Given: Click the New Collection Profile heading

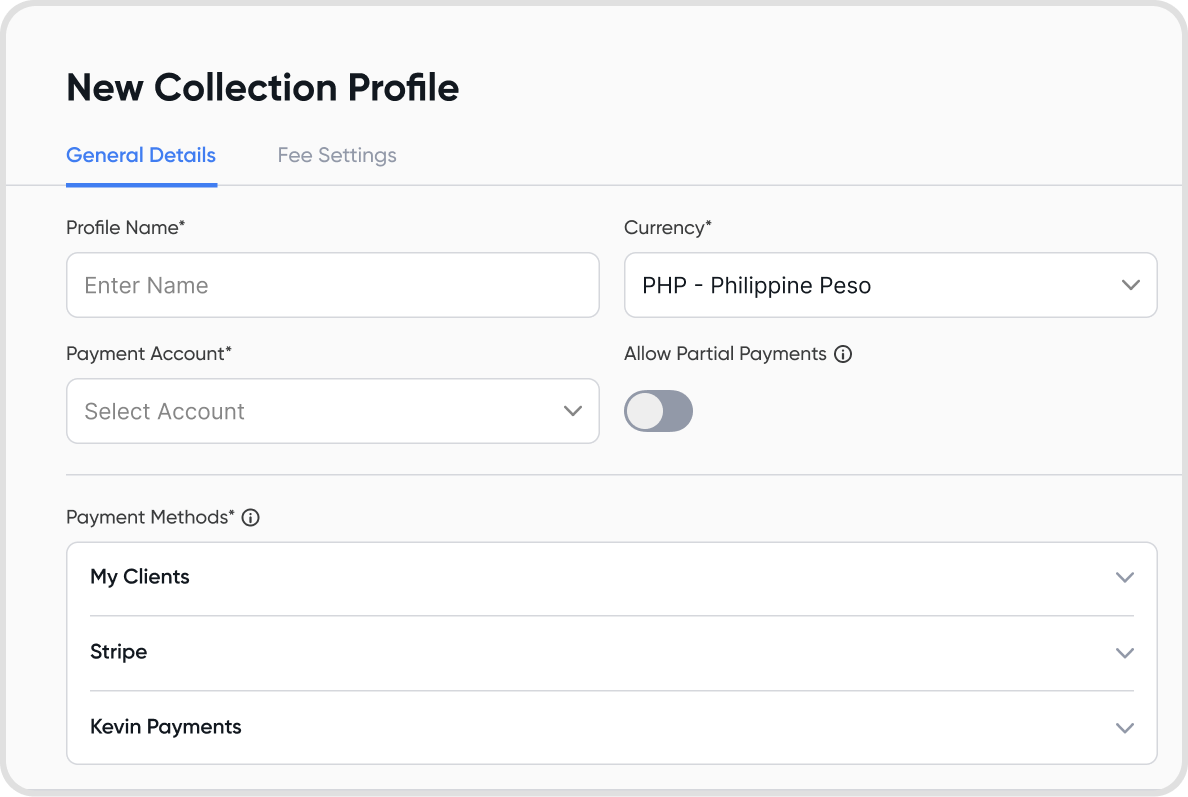Looking at the screenshot, I should (262, 88).
